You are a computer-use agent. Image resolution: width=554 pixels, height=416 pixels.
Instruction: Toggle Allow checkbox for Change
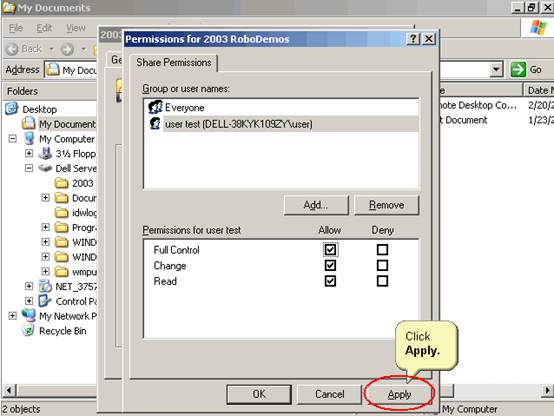[x=330, y=265]
